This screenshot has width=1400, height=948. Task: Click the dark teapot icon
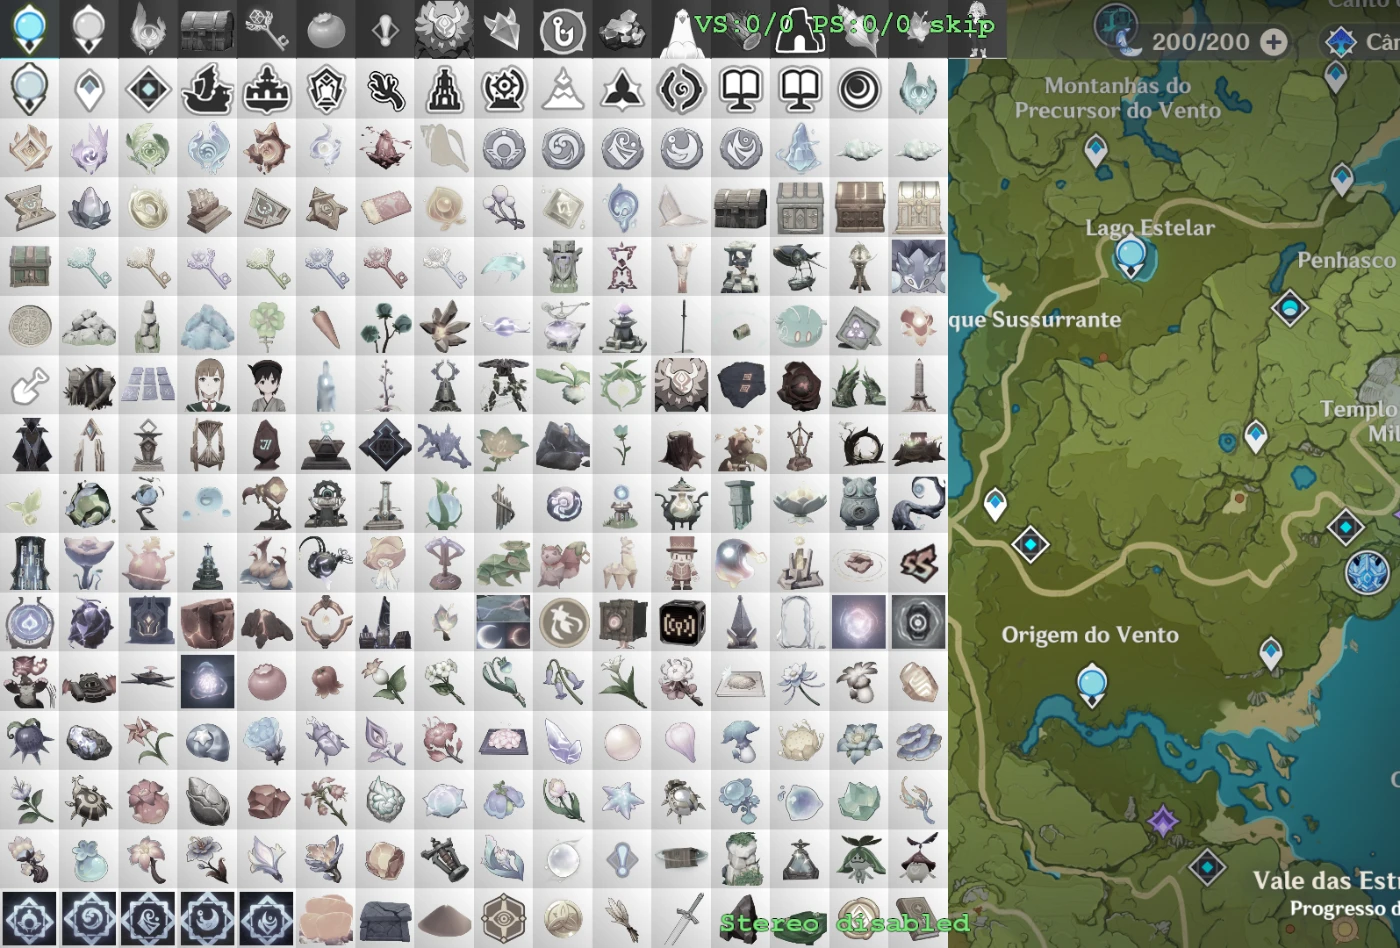(x=681, y=504)
